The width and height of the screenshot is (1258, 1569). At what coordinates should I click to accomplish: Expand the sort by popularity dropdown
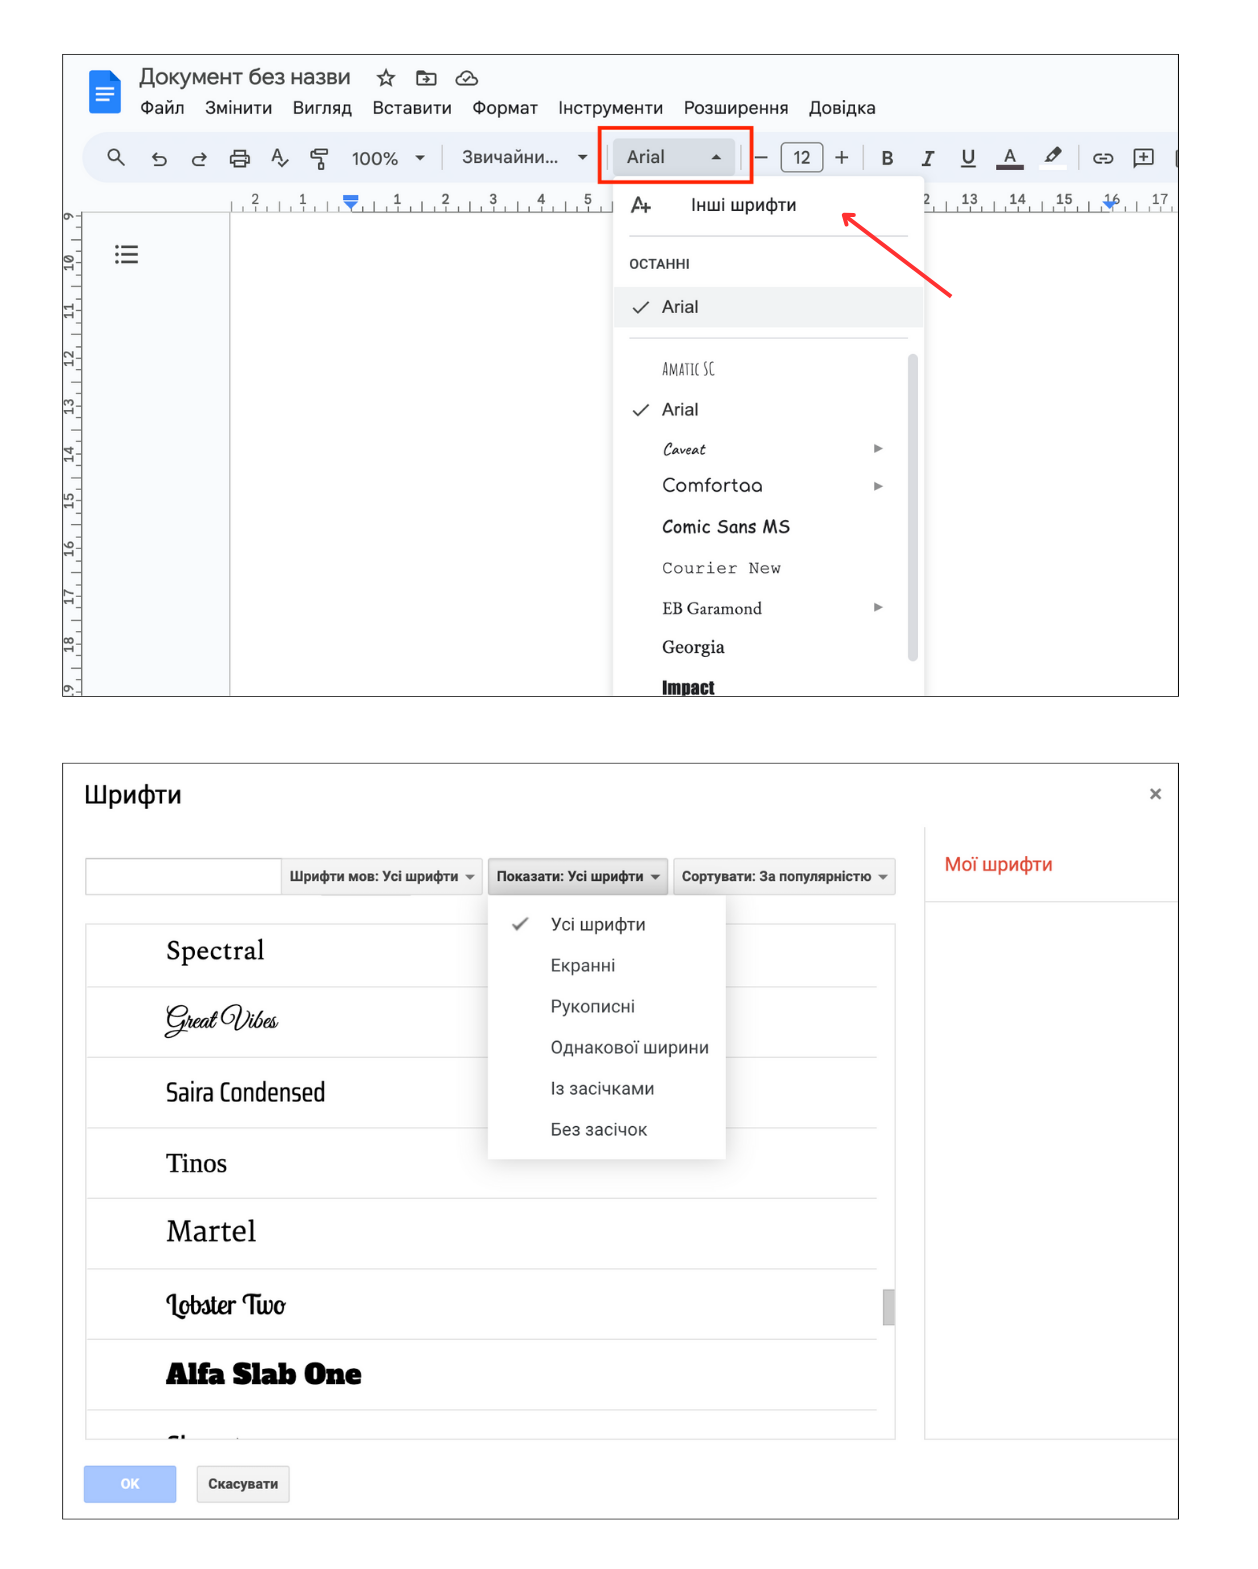coord(784,876)
